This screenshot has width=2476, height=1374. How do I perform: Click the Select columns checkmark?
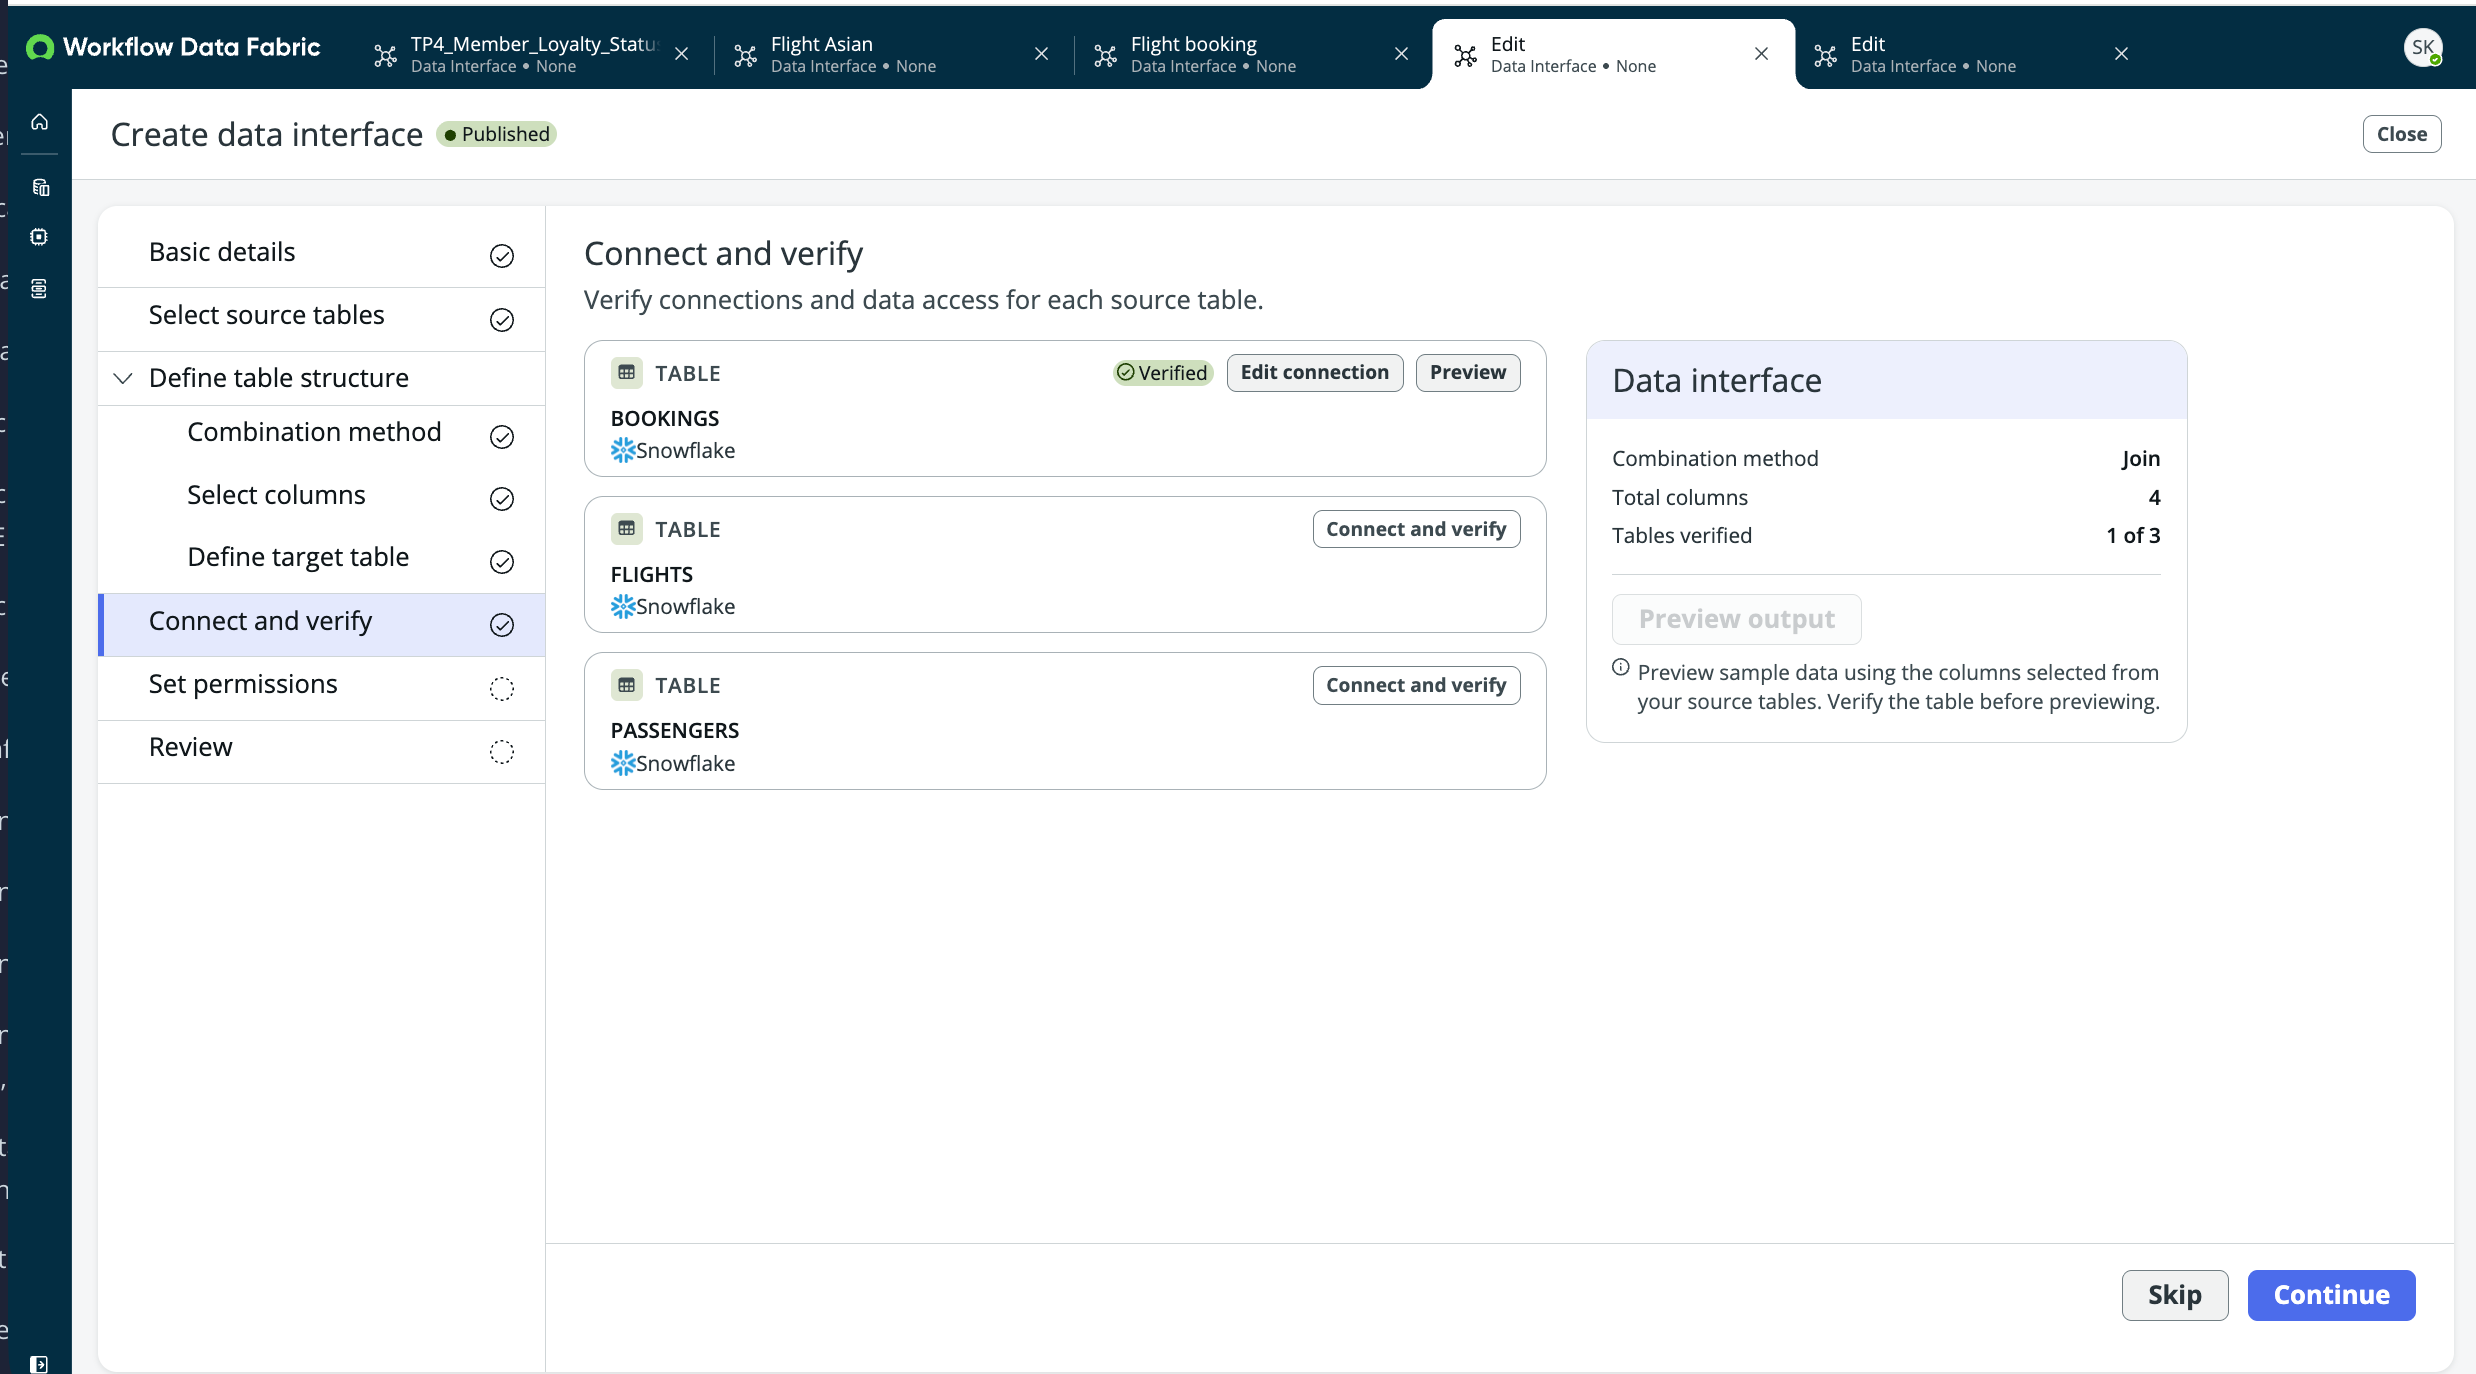point(502,498)
